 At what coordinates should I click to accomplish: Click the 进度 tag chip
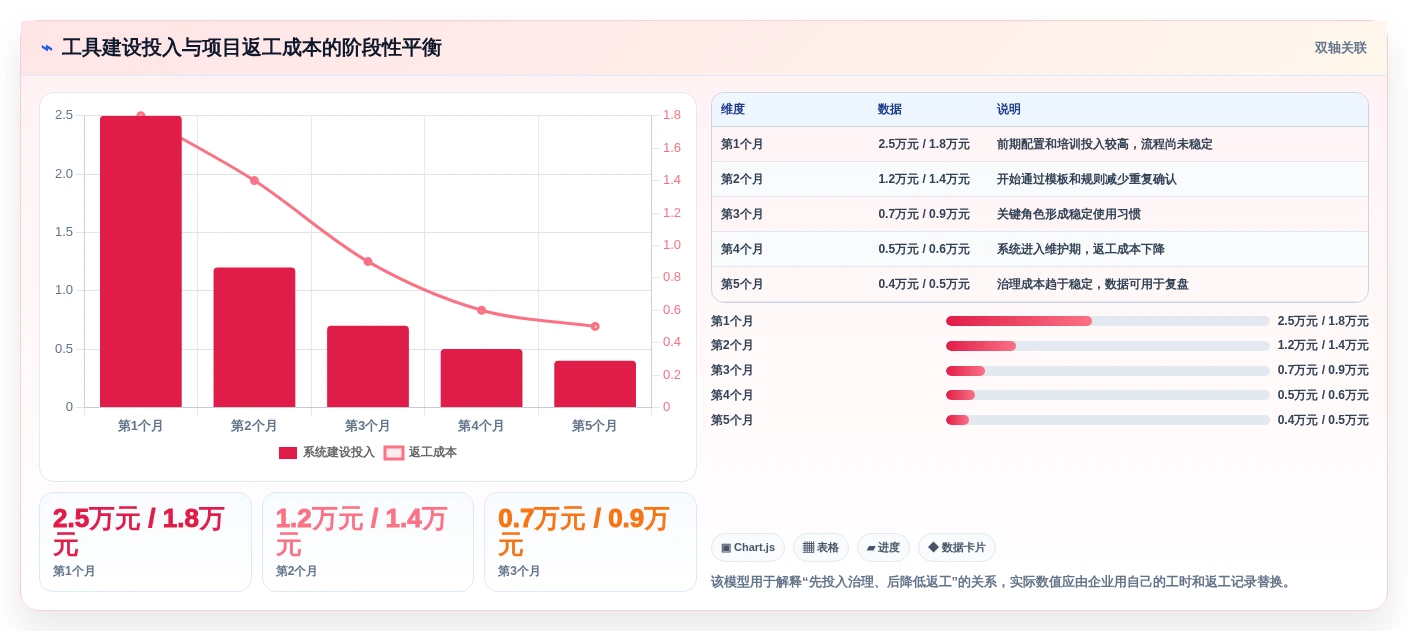[x=883, y=548]
